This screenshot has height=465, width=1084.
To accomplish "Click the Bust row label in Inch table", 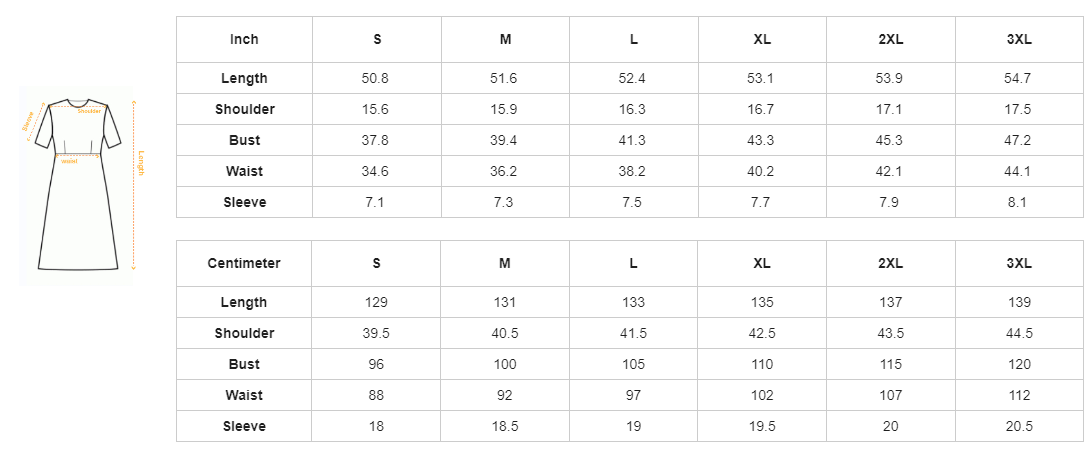I will point(244,140).
